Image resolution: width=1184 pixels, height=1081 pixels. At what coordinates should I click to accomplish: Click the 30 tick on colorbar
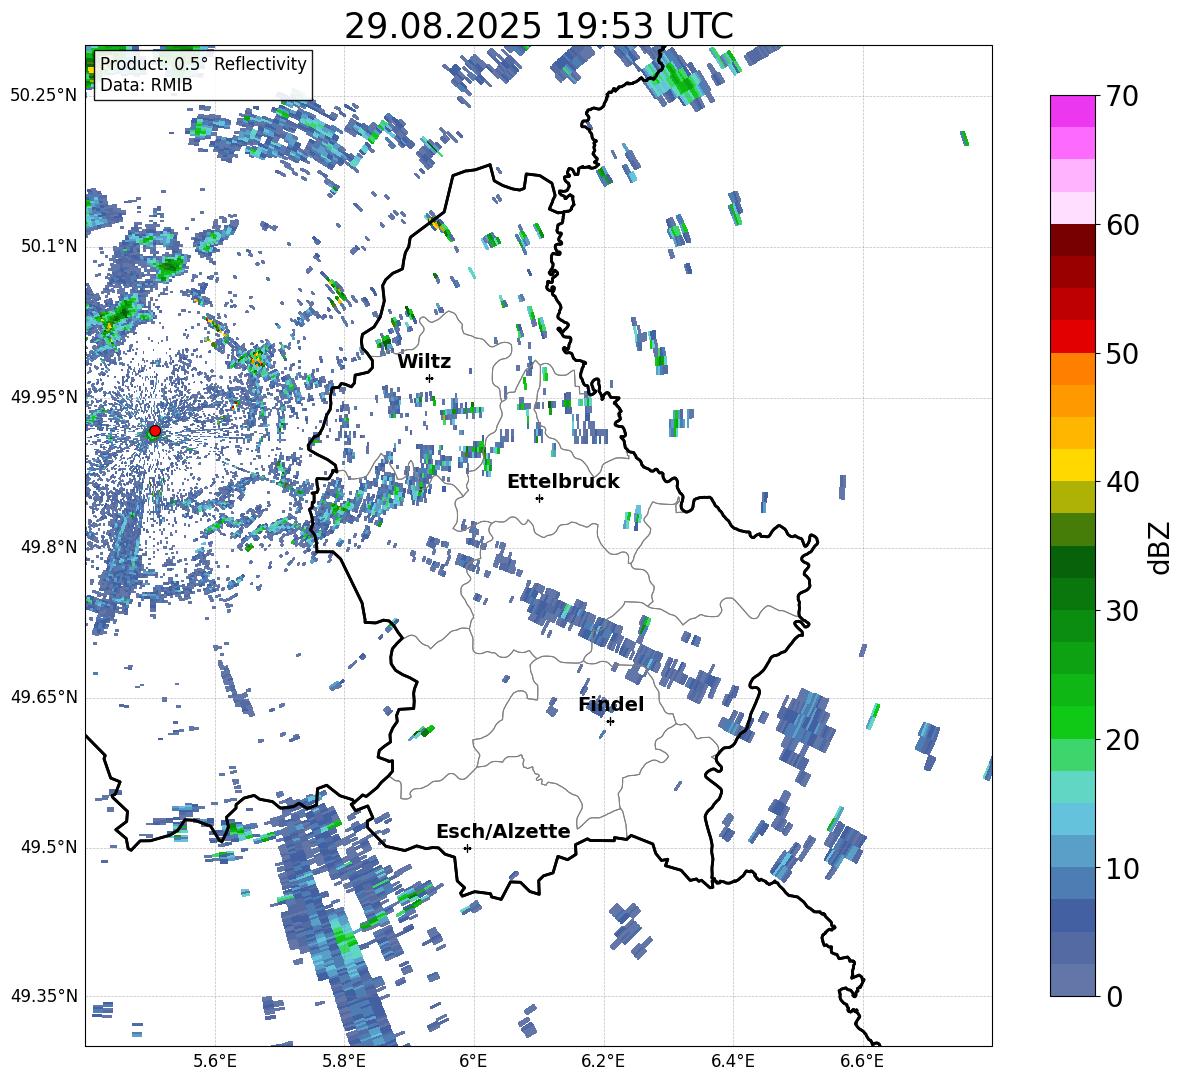tap(1122, 611)
